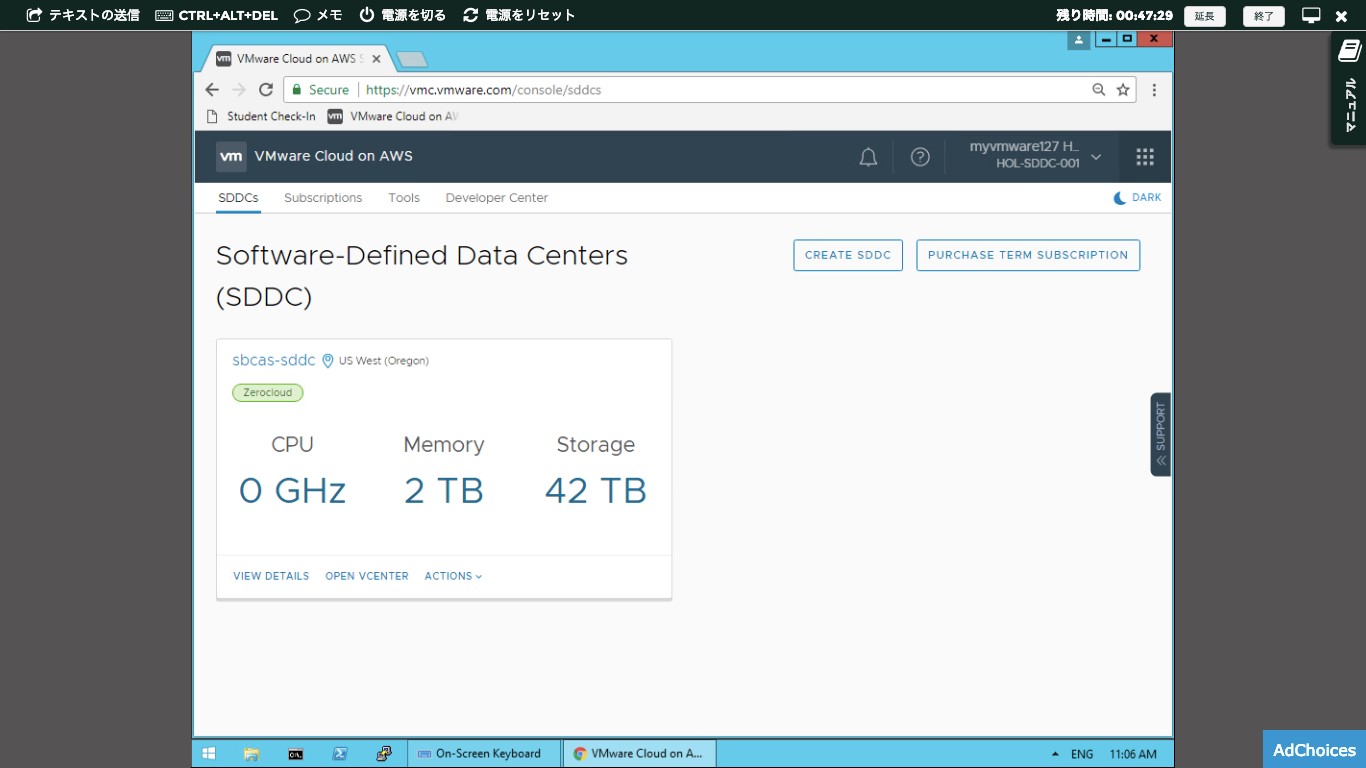Open the Developer Center tab
The height and width of the screenshot is (768, 1366).
point(497,198)
